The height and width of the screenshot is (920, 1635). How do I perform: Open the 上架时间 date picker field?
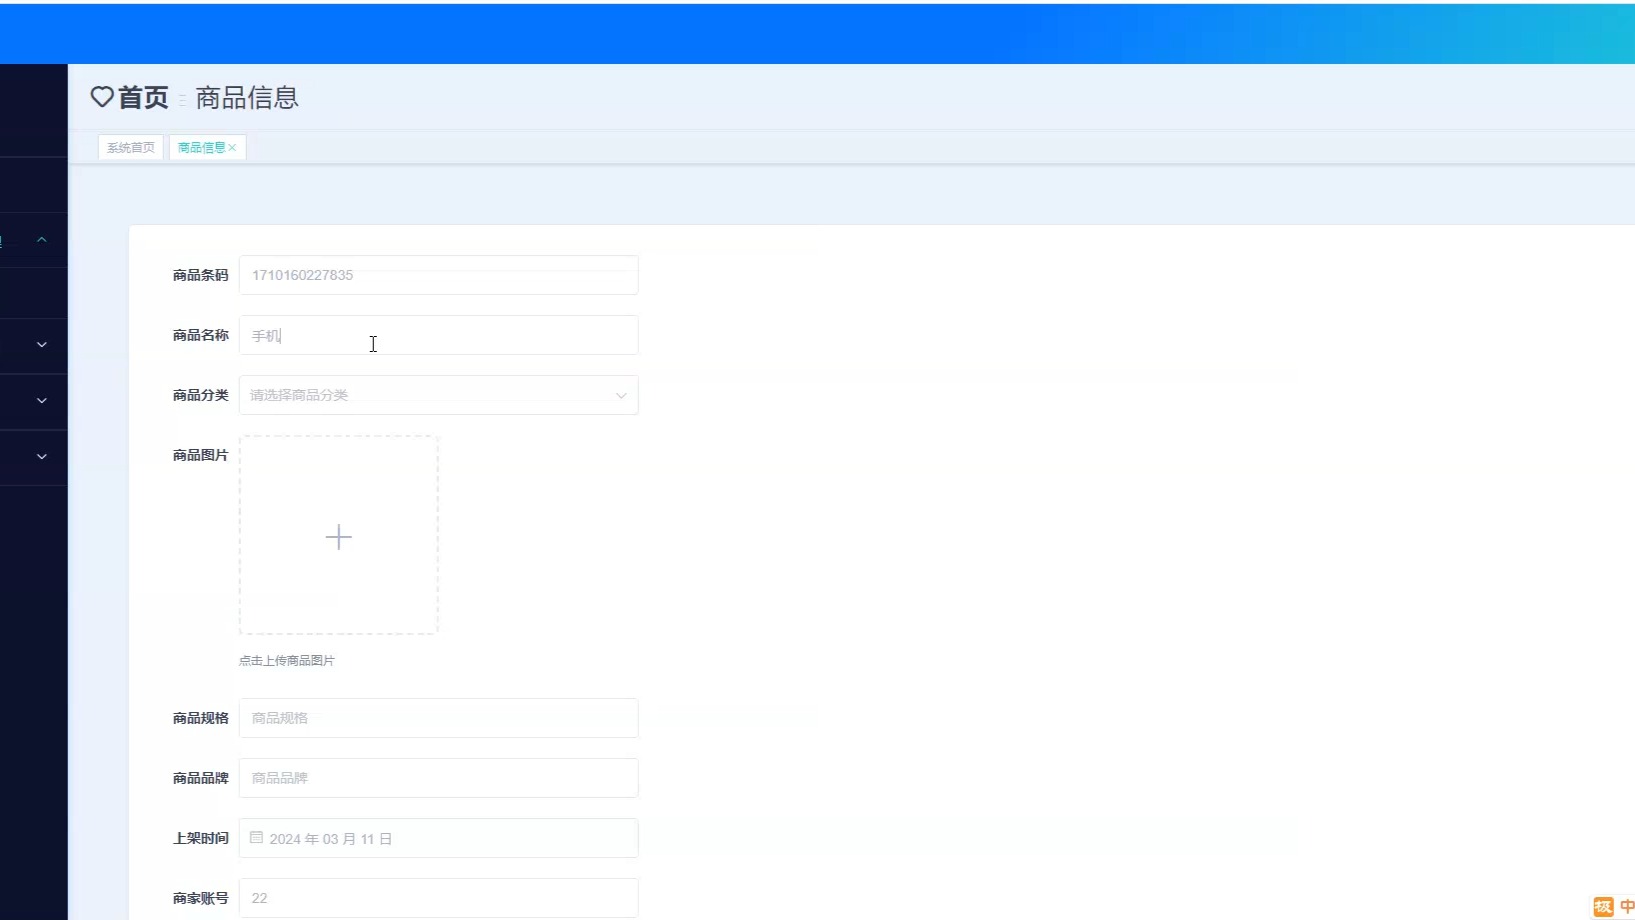click(x=438, y=838)
